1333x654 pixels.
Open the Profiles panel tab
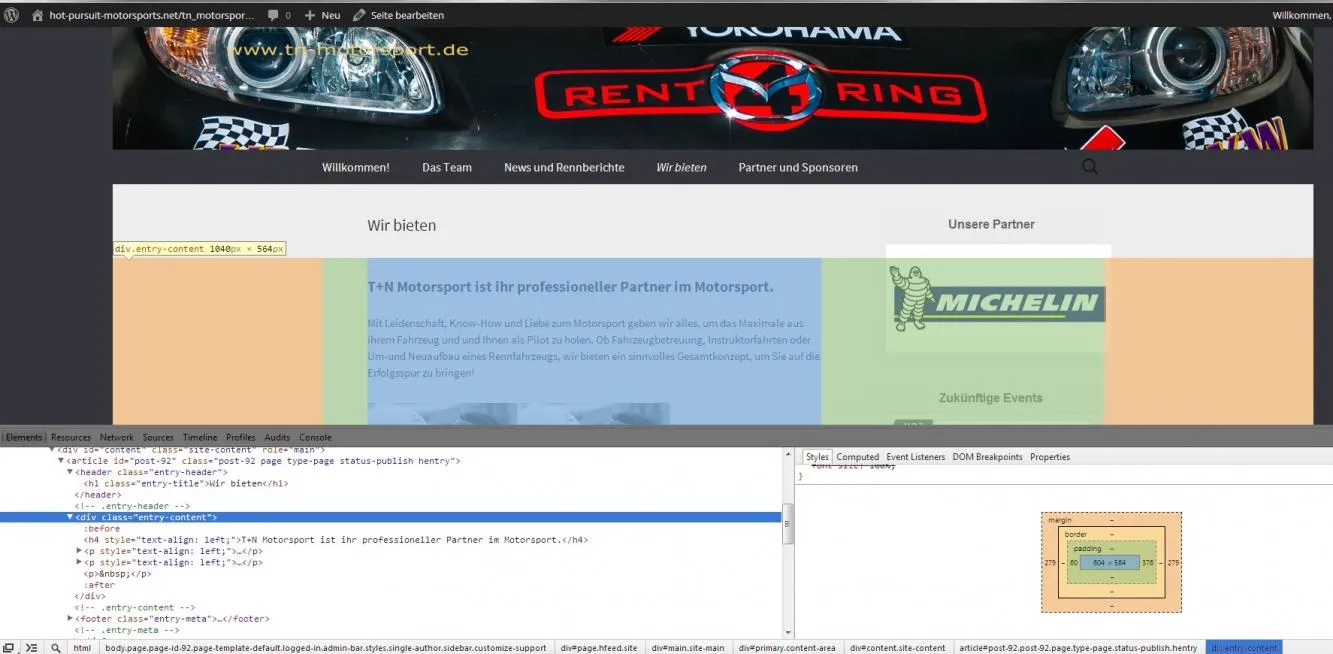coord(241,437)
